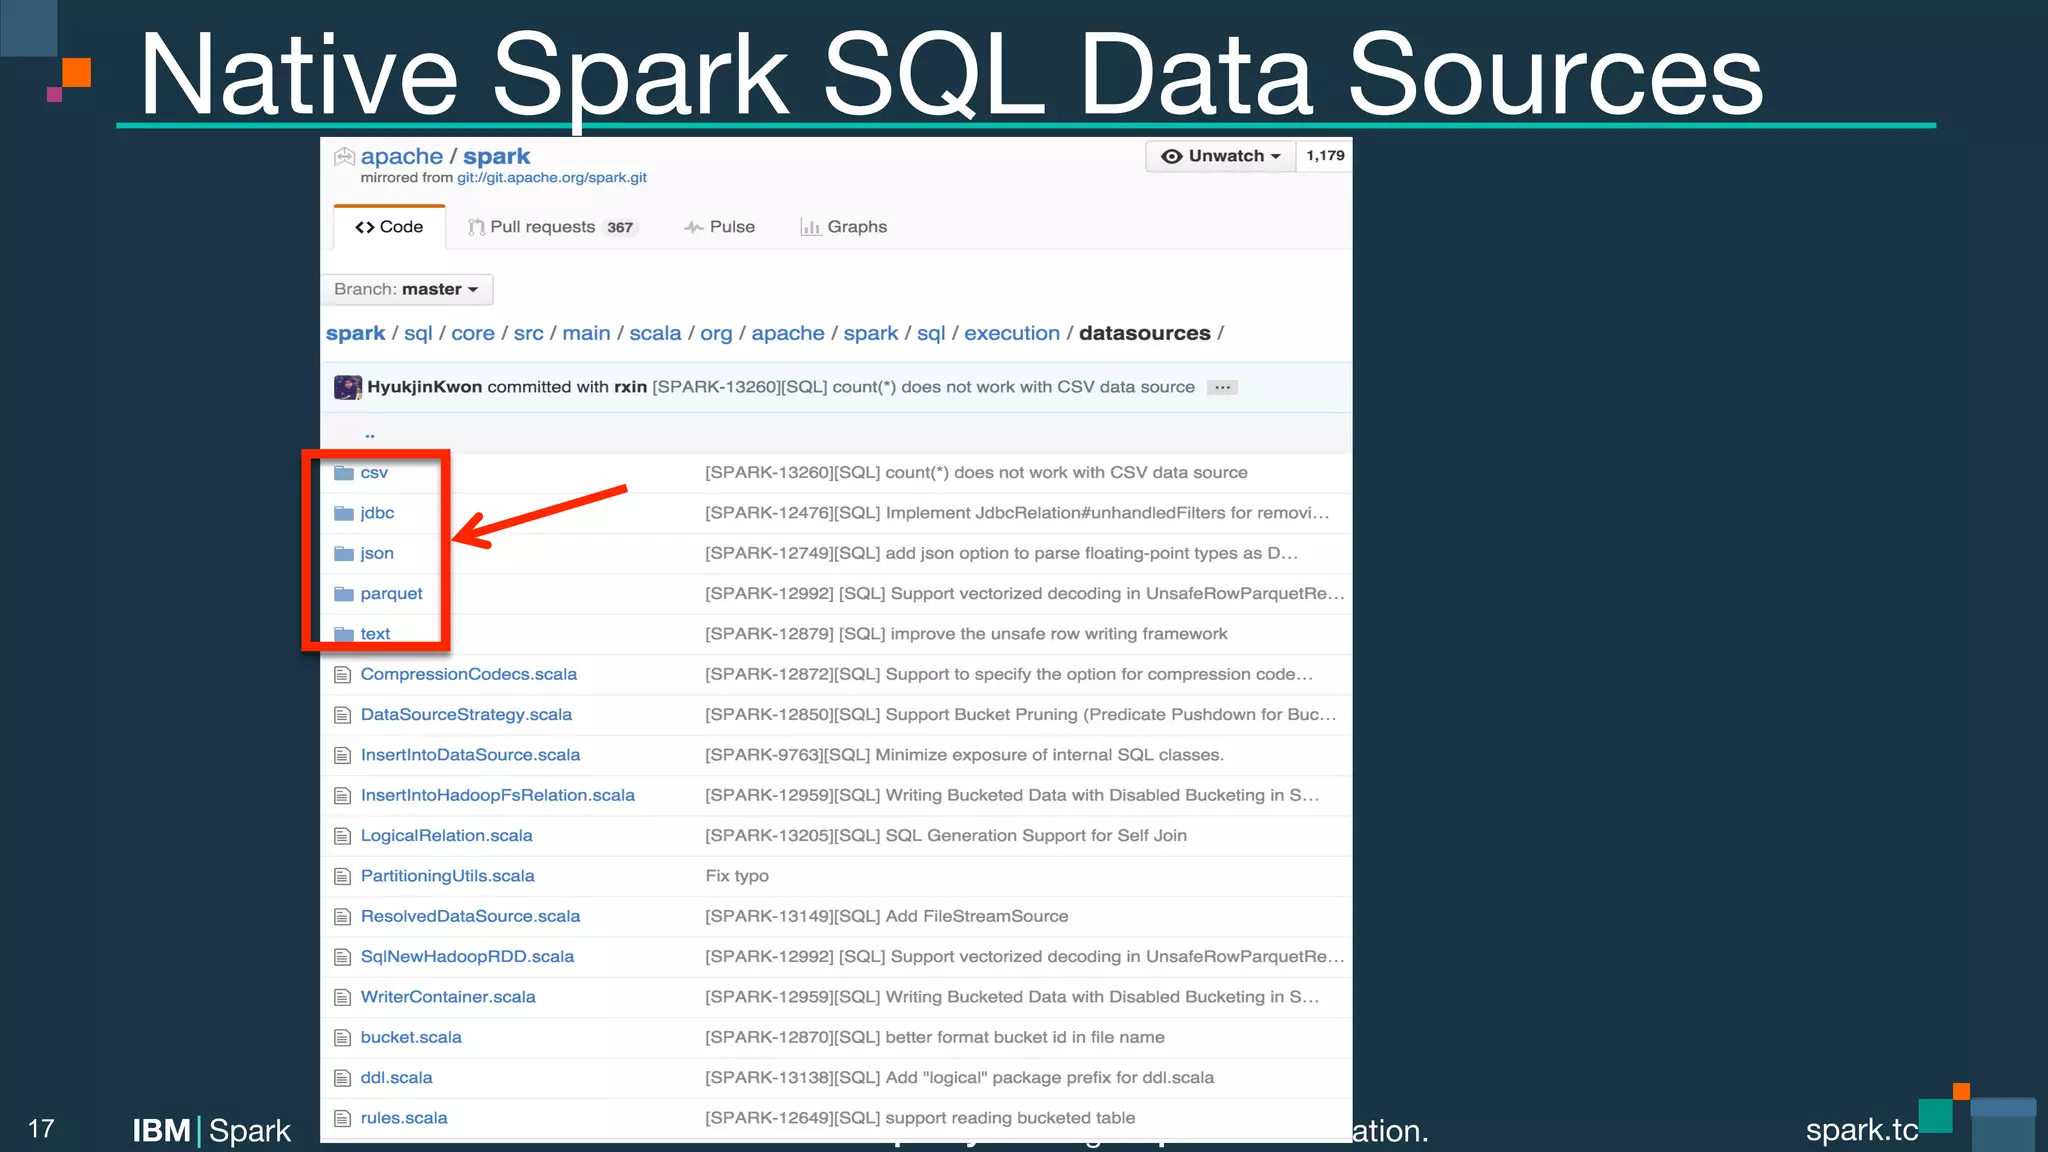Click HyukjinKwon's avatar thumbnail
Image resolution: width=2048 pixels, height=1152 pixels.
coord(347,387)
